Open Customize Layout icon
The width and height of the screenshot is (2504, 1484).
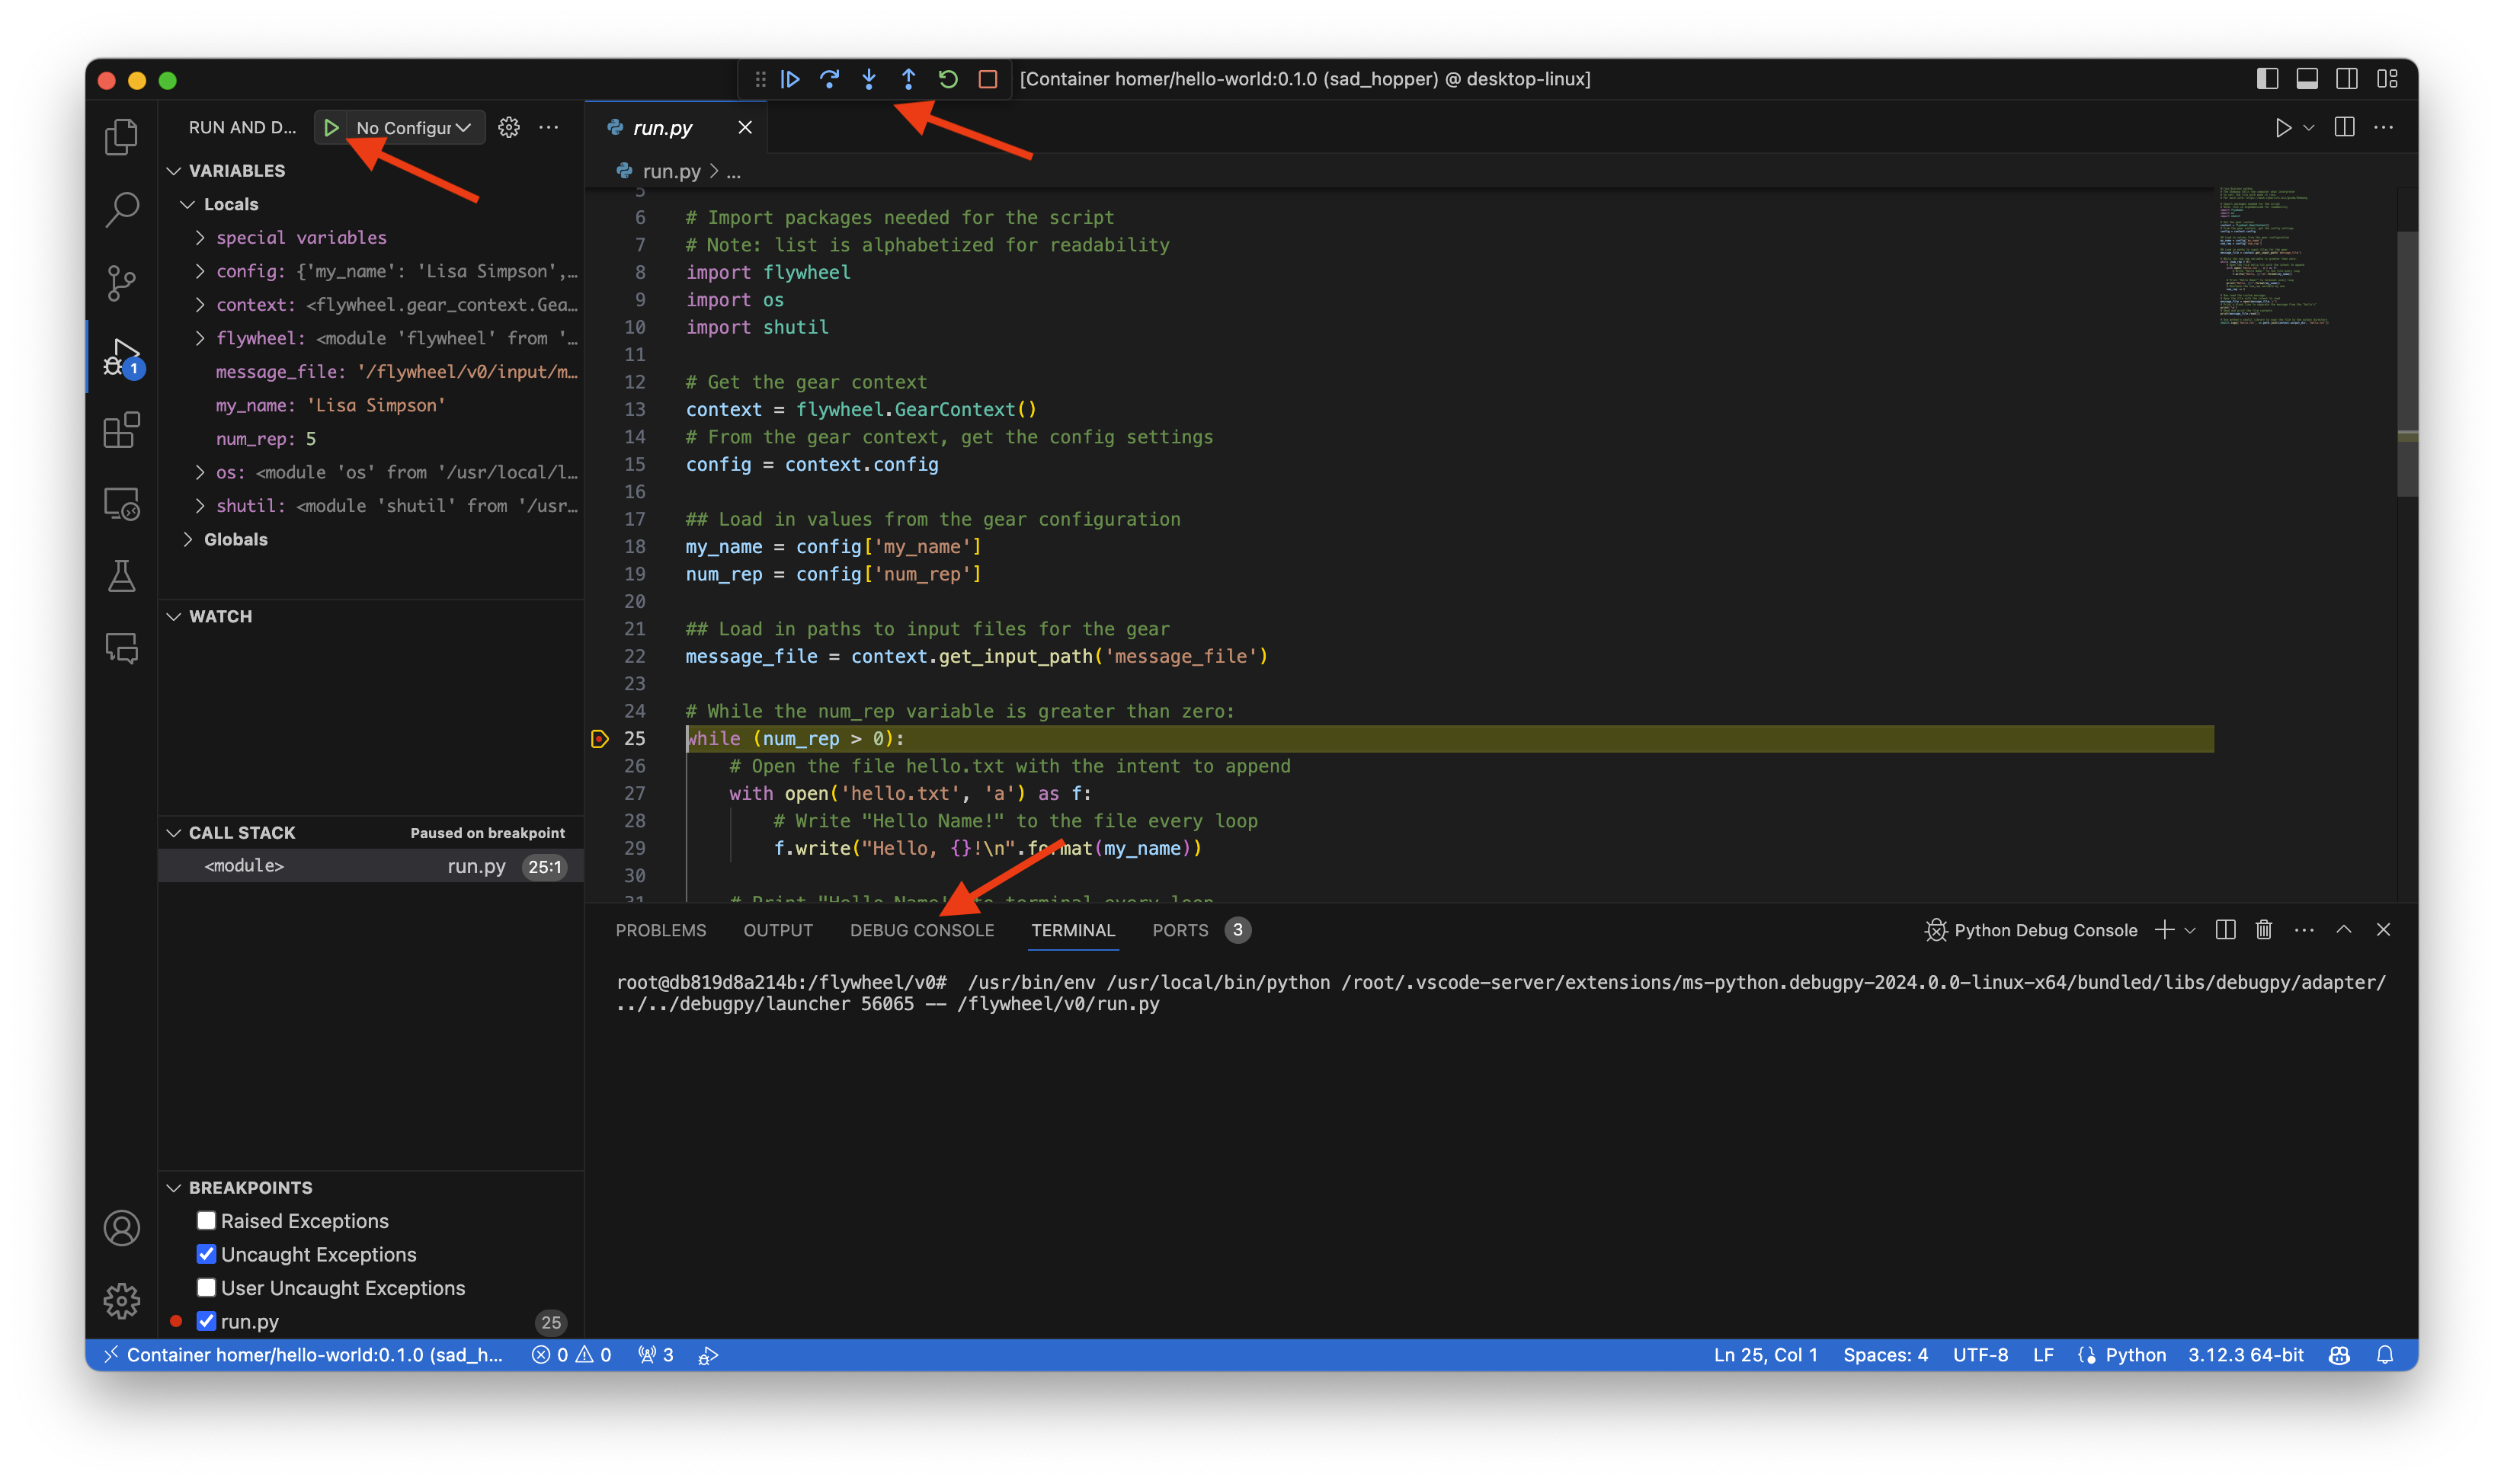[2387, 79]
